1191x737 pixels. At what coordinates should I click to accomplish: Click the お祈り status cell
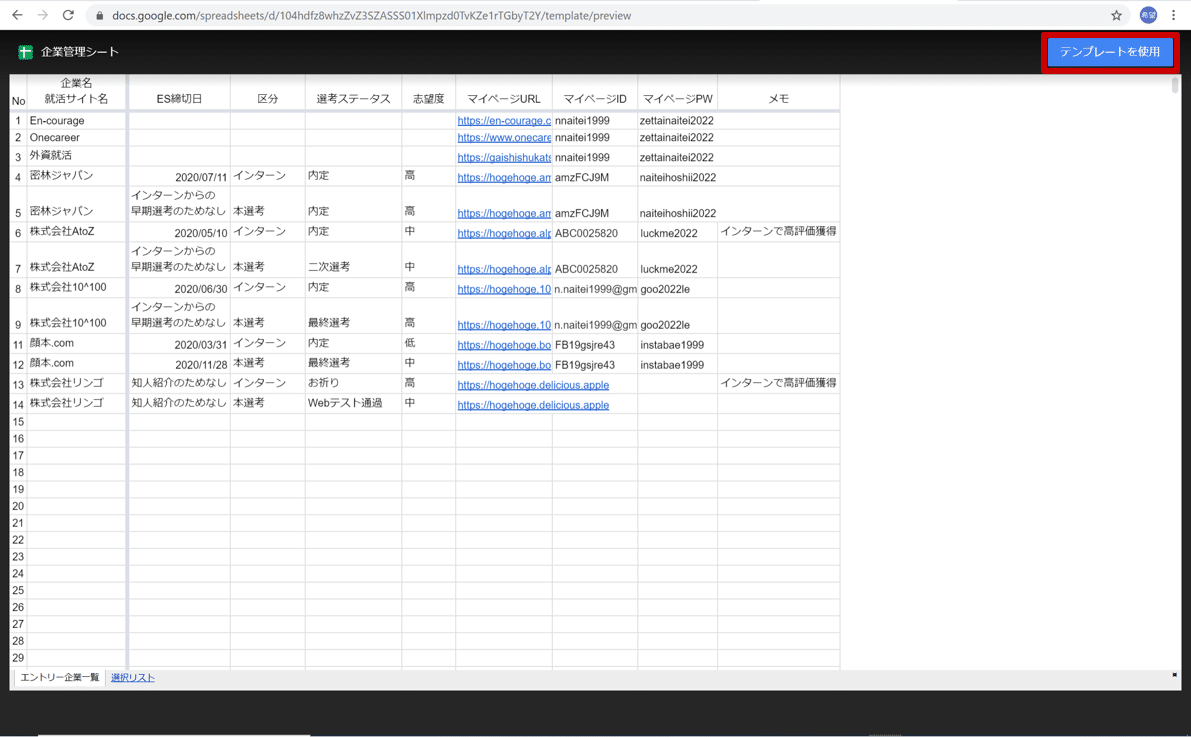click(353, 384)
